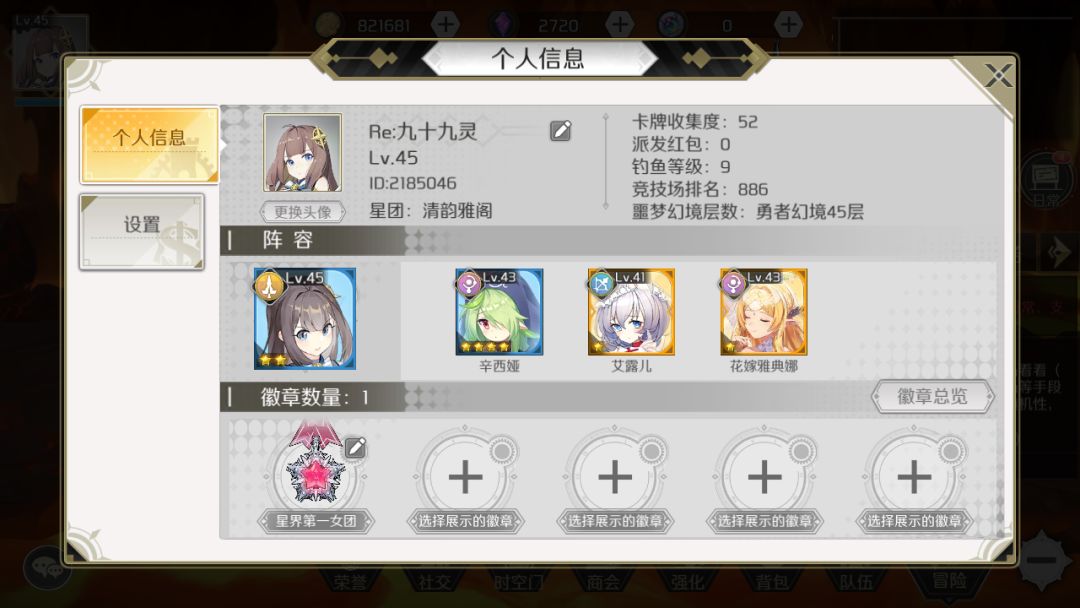Switch to the 设置 tab
Image resolution: width=1080 pixels, height=608 pixels.
tap(142, 231)
